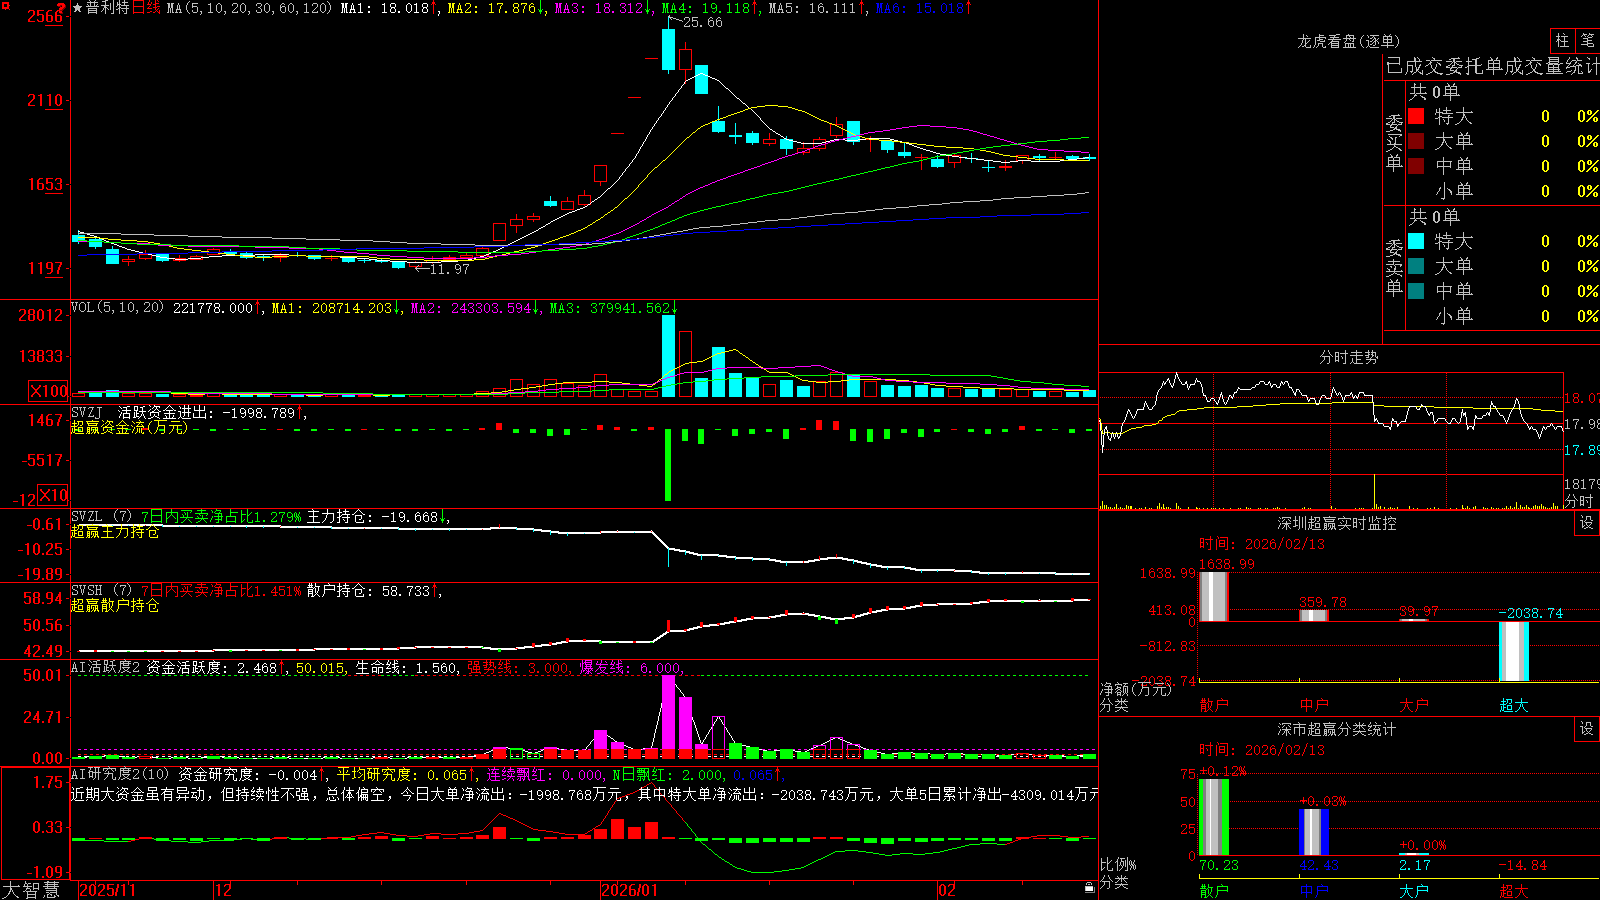Click 时间: 2026/02/13 in 实时监控 panel
This screenshot has height=900, width=1600.
click(1262, 544)
